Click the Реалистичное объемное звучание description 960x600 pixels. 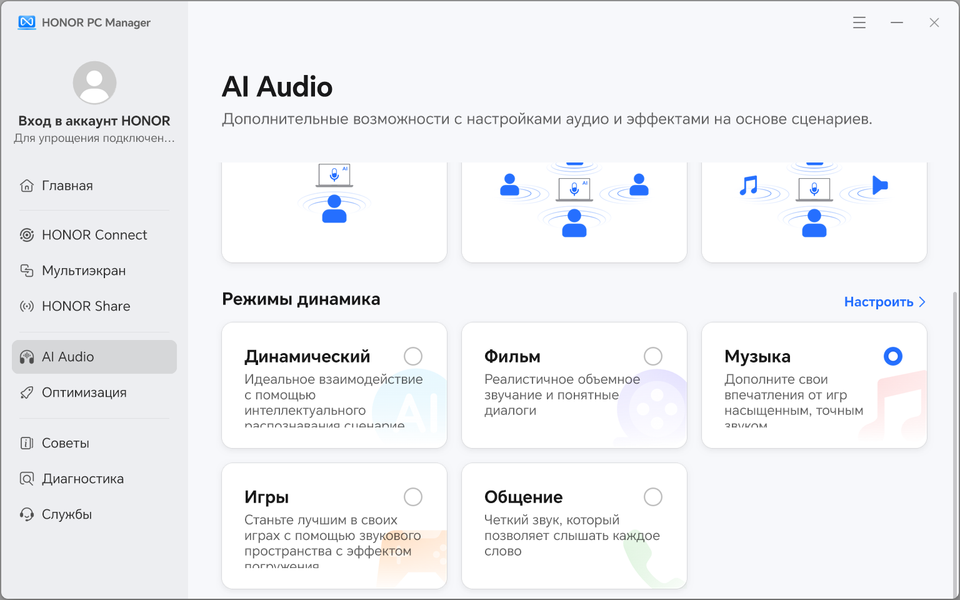562,395
